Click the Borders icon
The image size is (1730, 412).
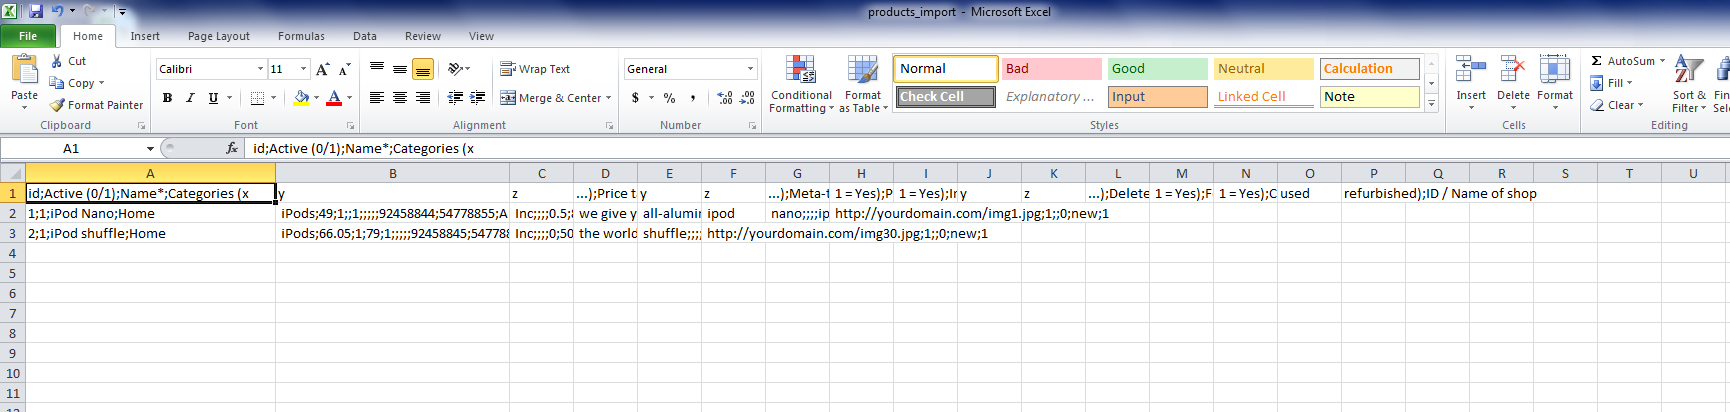tap(257, 98)
